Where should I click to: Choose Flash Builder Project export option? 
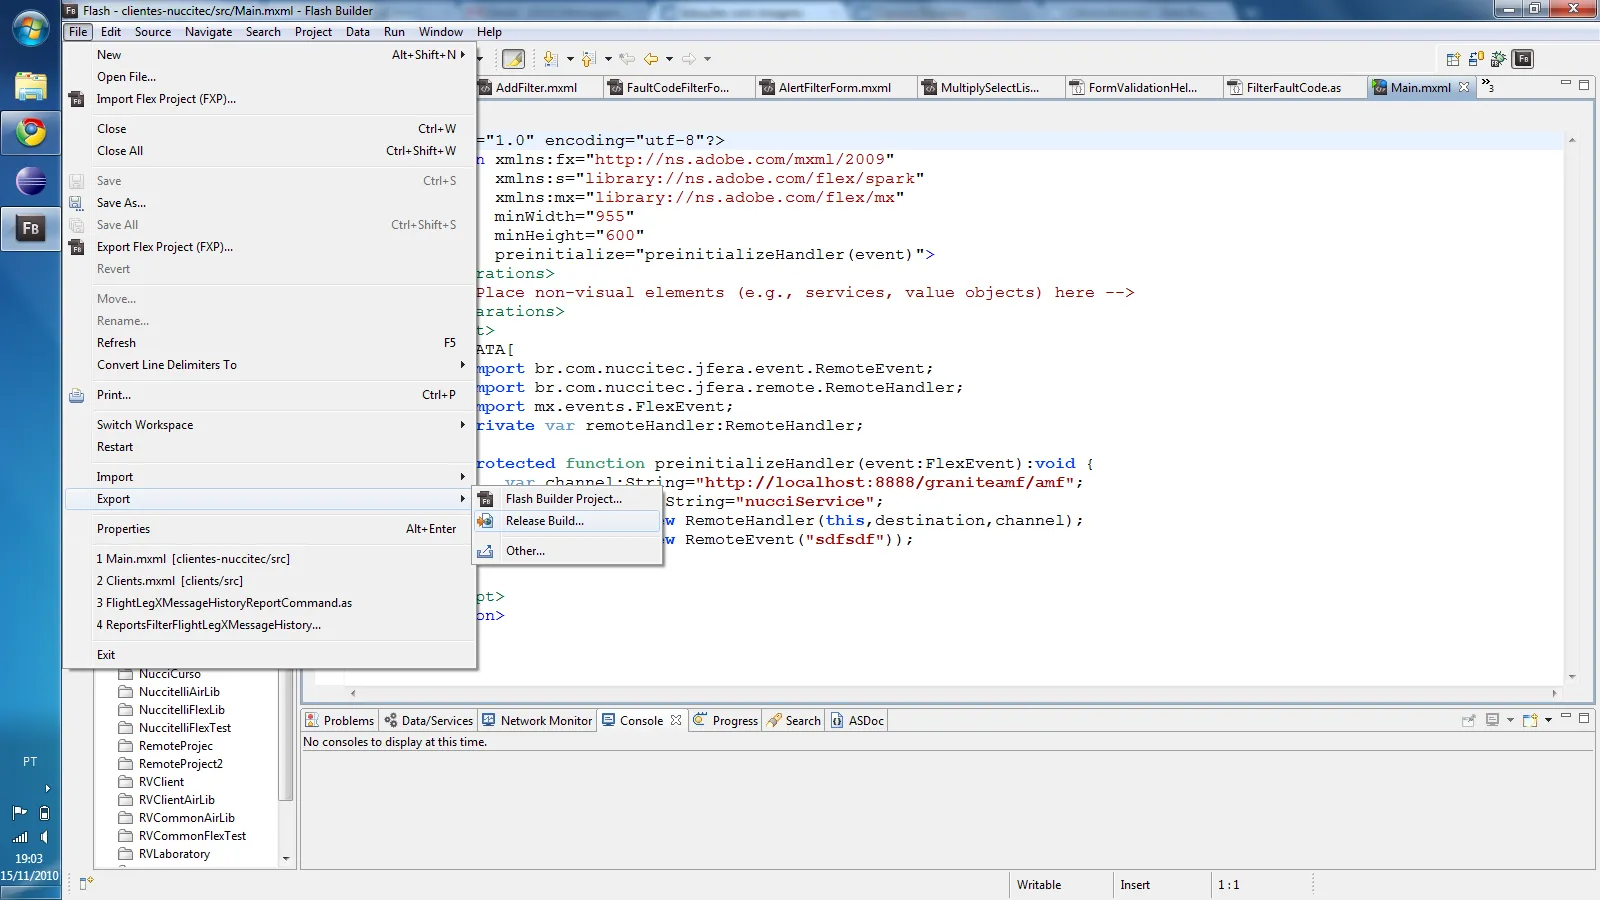pos(563,499)
